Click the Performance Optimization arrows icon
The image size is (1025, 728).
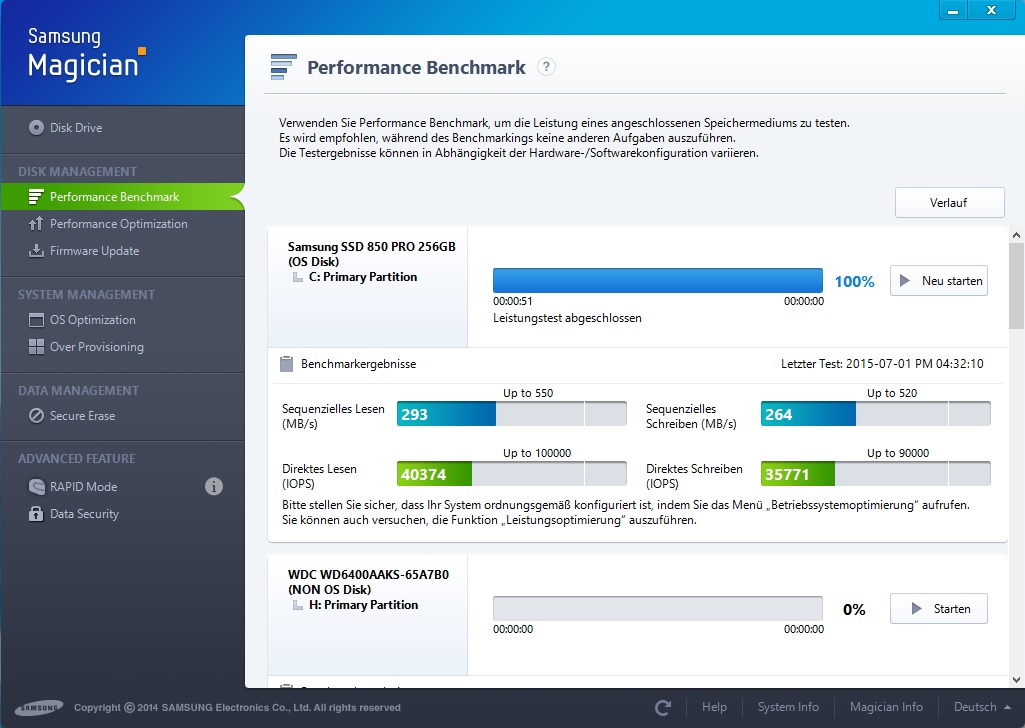[36, 223]
